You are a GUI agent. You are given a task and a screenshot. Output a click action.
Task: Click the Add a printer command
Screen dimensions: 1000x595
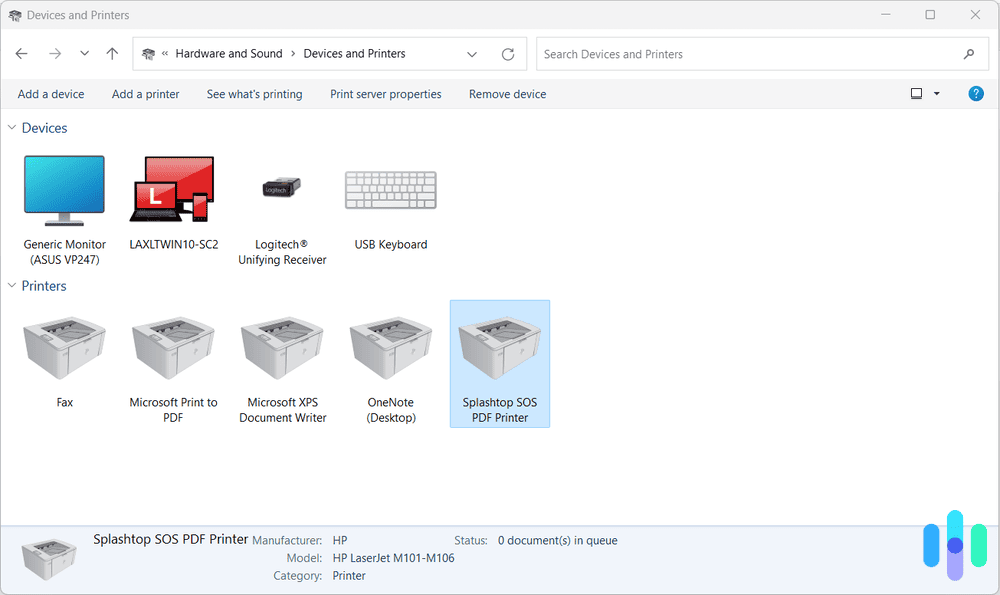pos(146,93)
